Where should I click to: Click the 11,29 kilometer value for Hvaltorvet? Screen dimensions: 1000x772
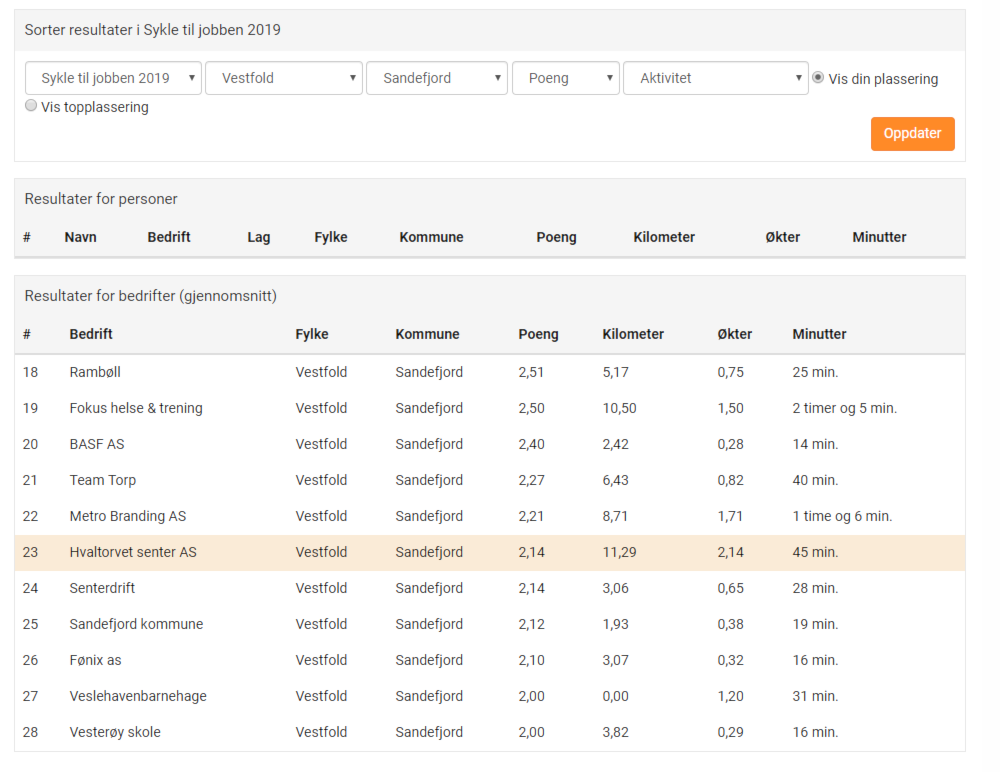[x=619, y=553]
